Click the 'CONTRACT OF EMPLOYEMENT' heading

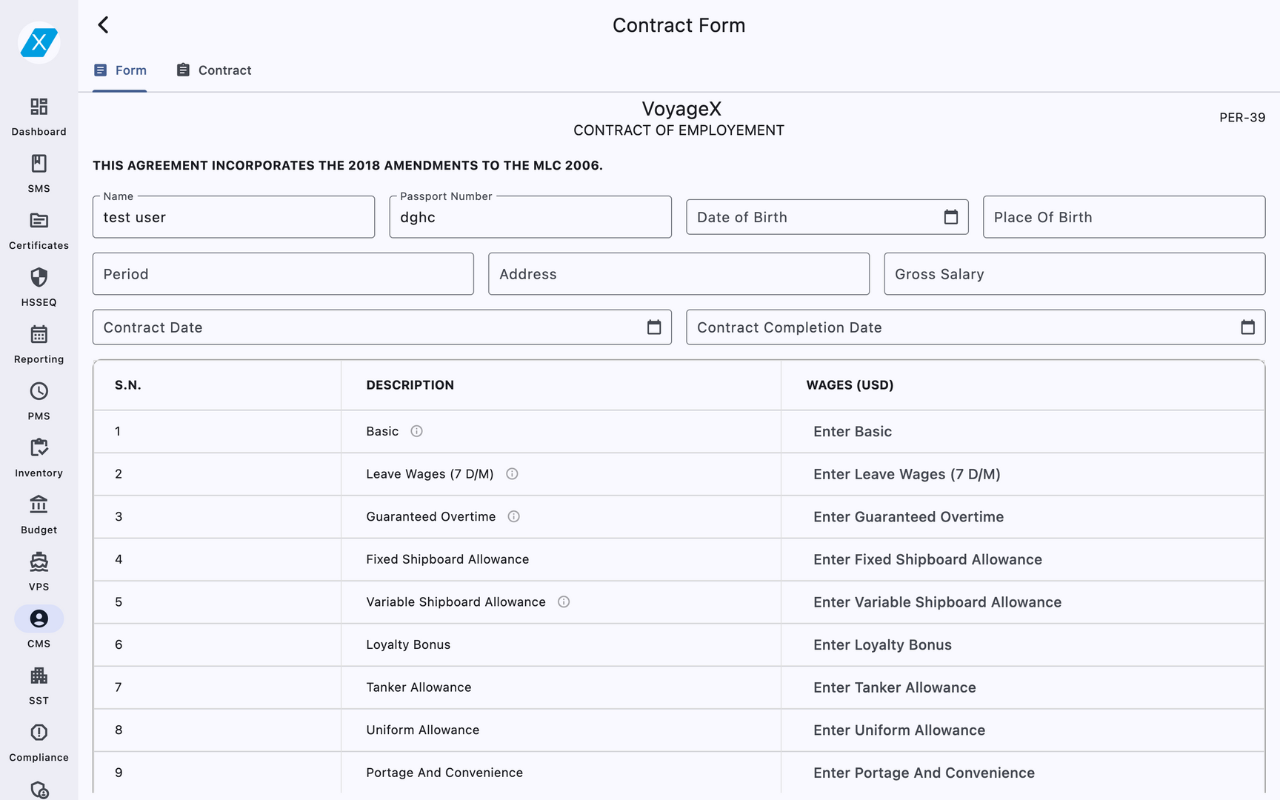tap(679, 131)
